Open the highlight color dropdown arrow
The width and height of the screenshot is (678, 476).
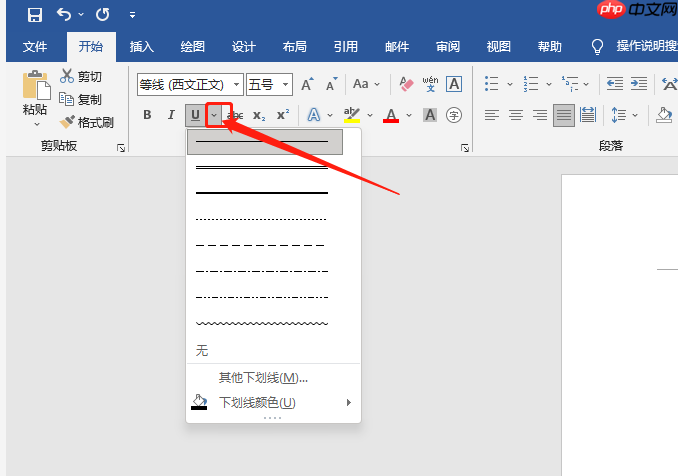[370, 115]
